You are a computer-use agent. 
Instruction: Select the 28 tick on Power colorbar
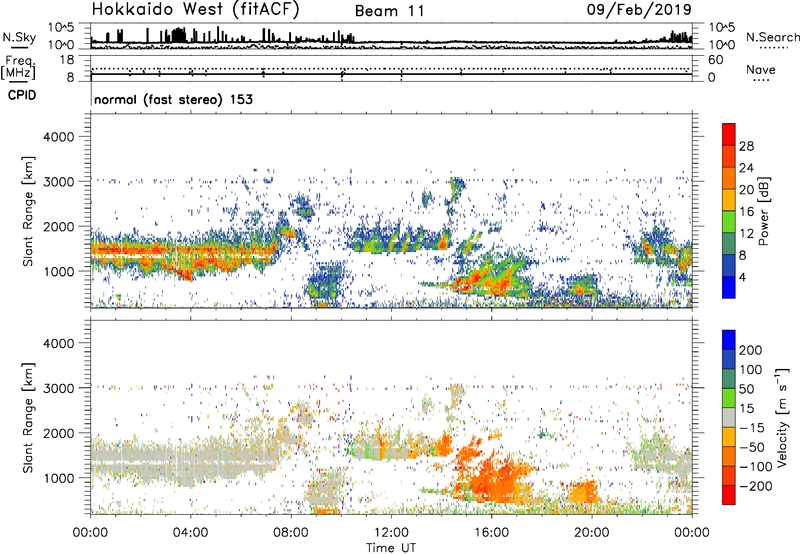[746, 146]
